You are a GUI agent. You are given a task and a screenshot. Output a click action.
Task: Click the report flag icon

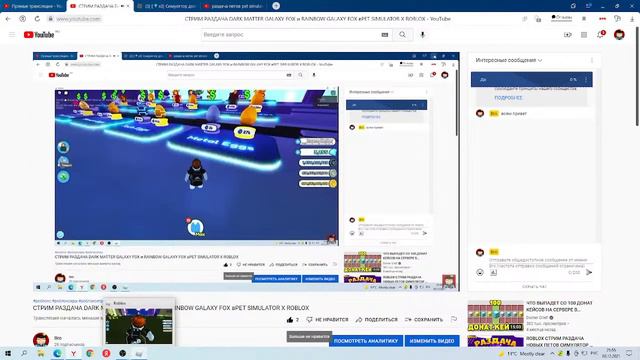click(x=454, y=319)
